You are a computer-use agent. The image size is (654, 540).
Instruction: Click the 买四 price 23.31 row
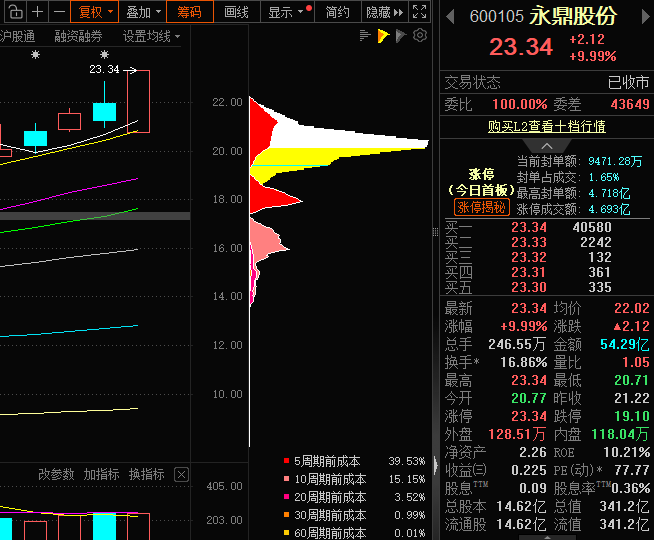[x=528, y=272]
